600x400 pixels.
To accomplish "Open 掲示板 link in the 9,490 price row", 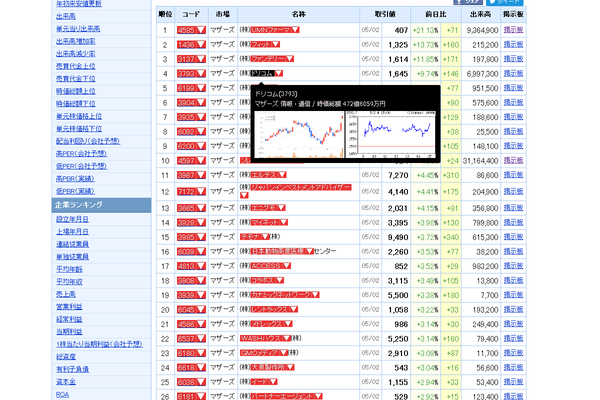I will point(513,237).
